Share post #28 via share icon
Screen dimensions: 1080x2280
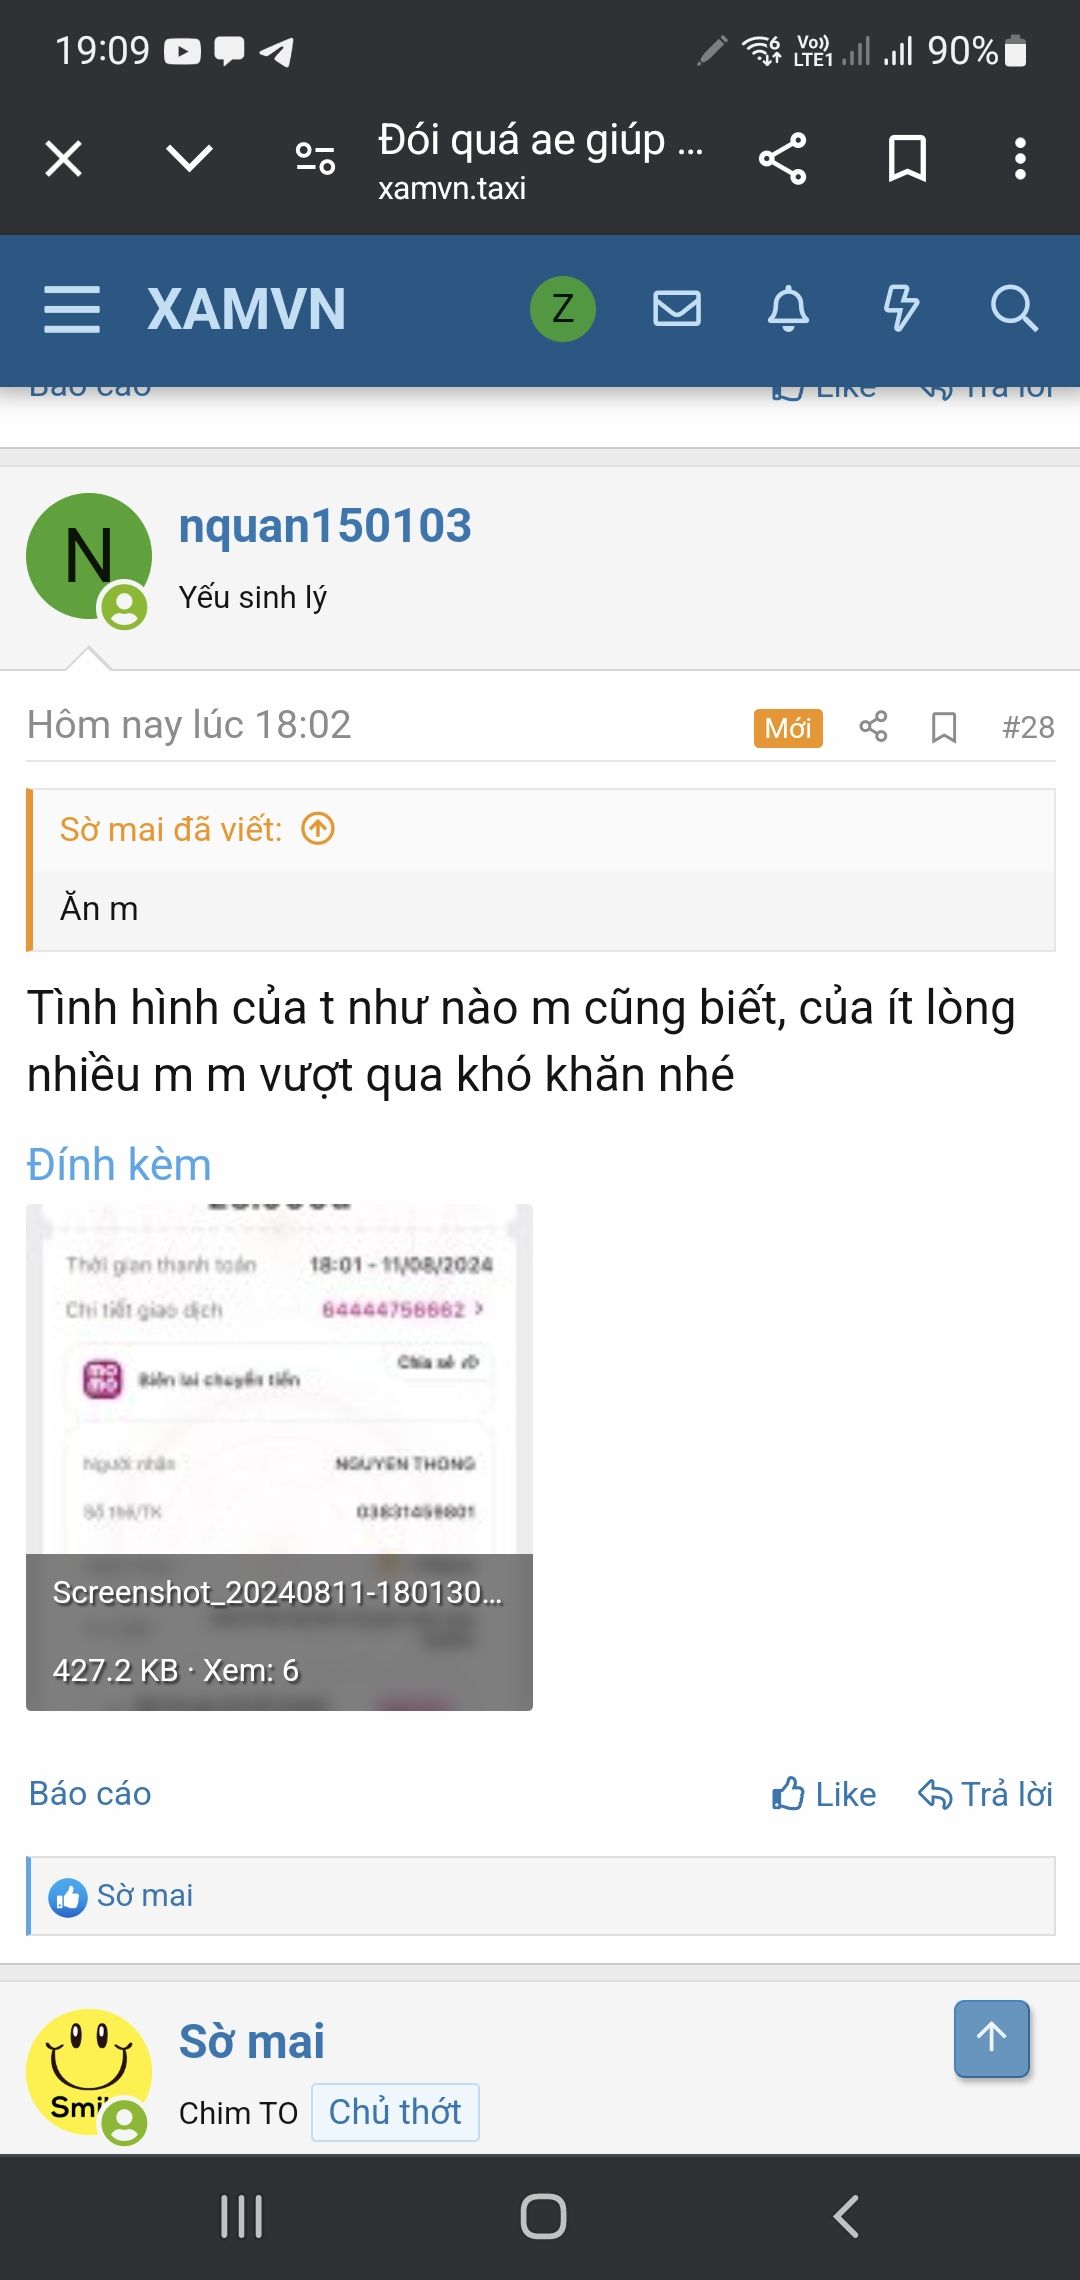point(873,726)
